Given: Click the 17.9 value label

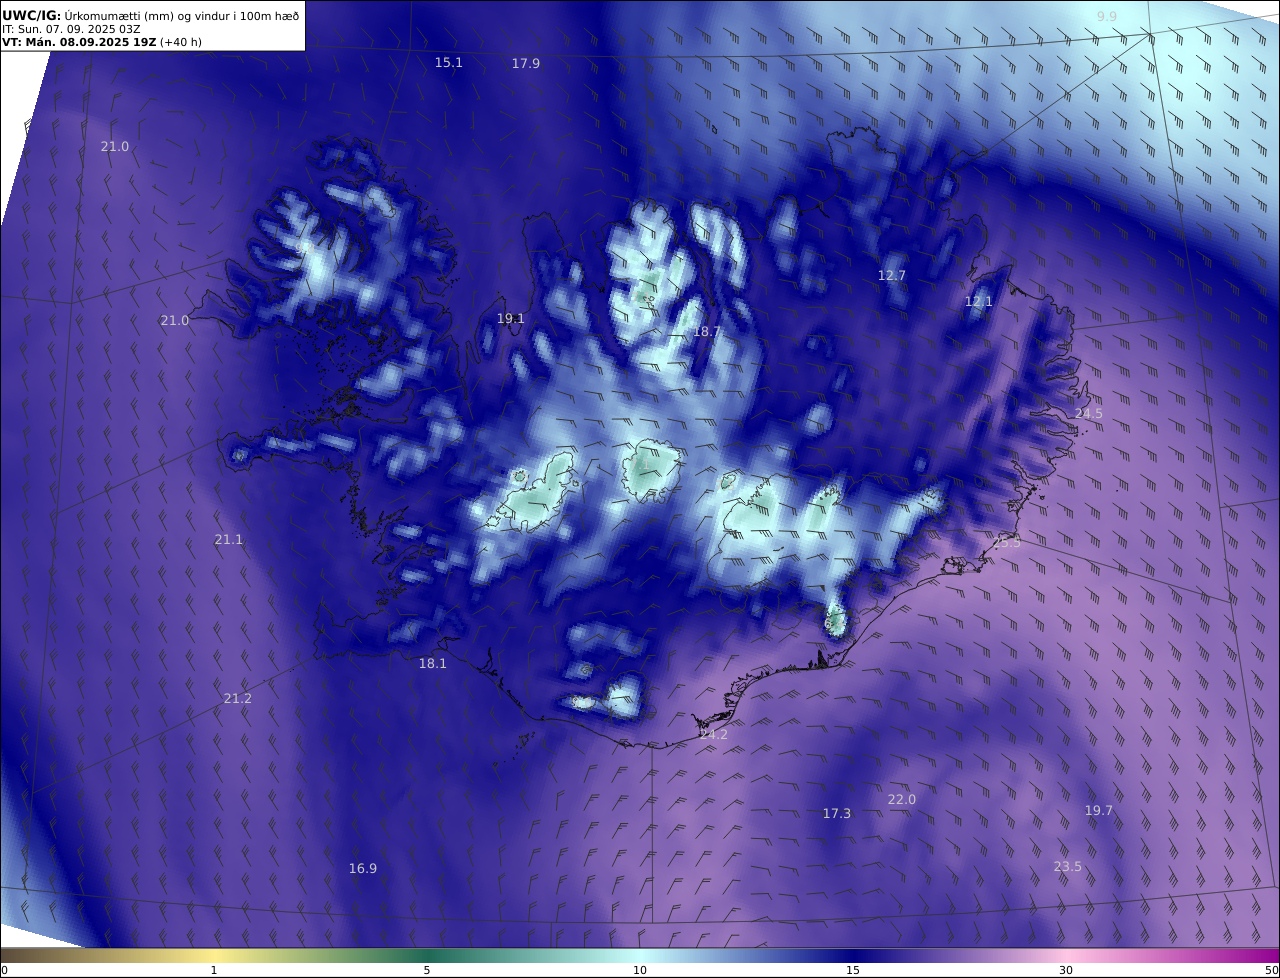Looking at the screenshot, I should pos(525,63).
